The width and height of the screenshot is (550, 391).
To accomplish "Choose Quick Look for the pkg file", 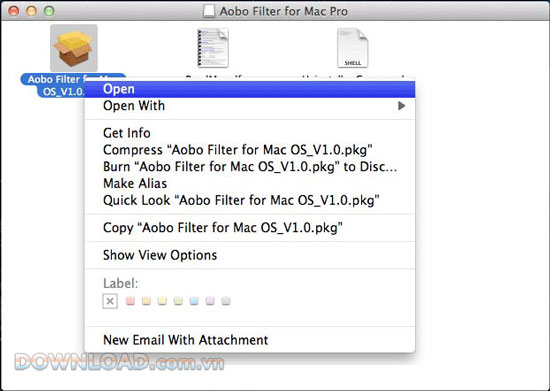I will tap(250, 200).
